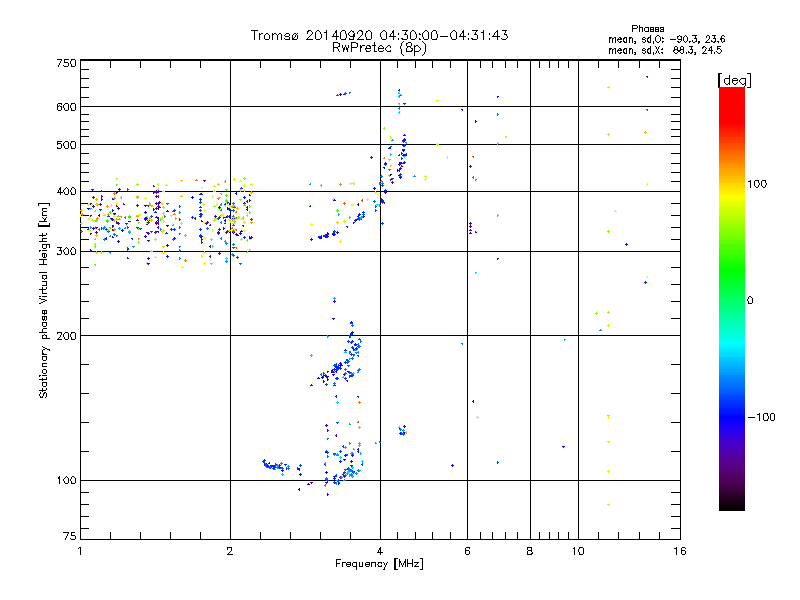Click the '4' frequency tick label
Image resolution: width=800 pixels, height=600 pixels.
point(380,551)
